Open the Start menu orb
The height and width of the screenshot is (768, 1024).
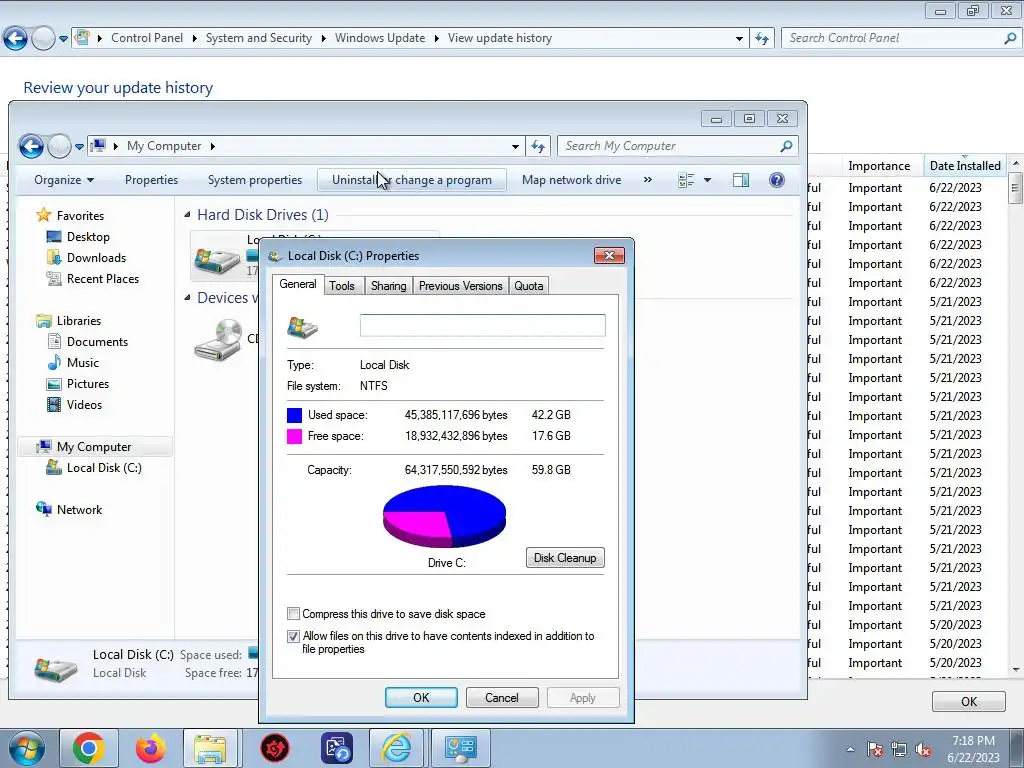pos(25,748)
